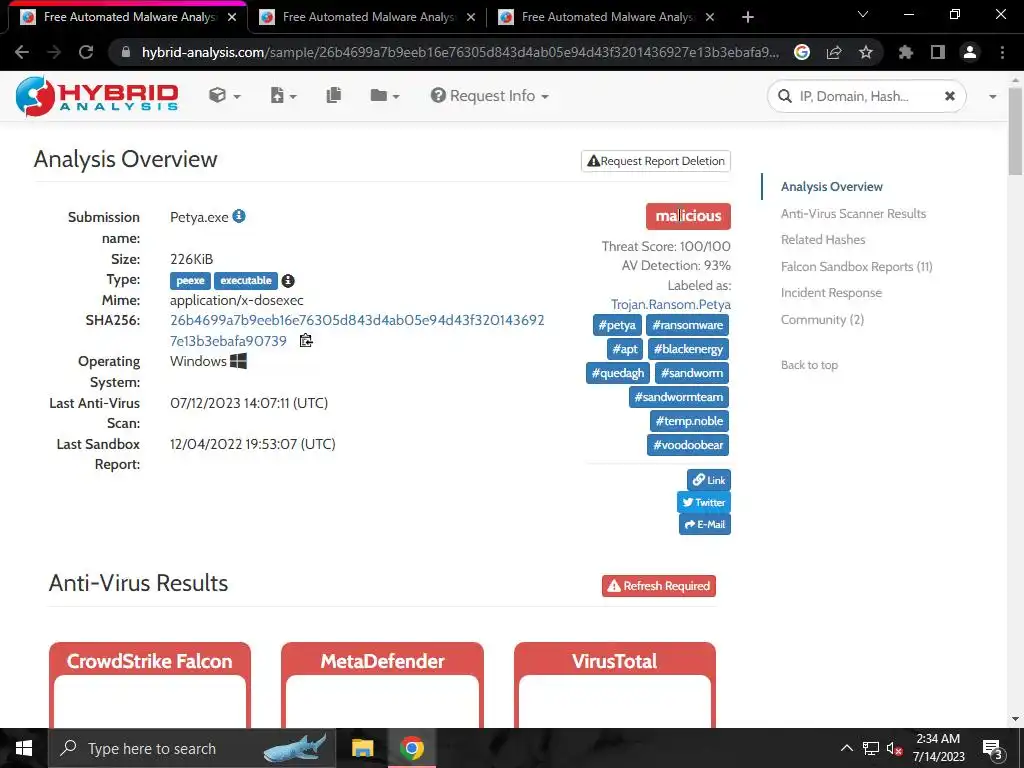Select the #sandworm tag
This screenshot has width=1024, height=768.
coord(692,373)
